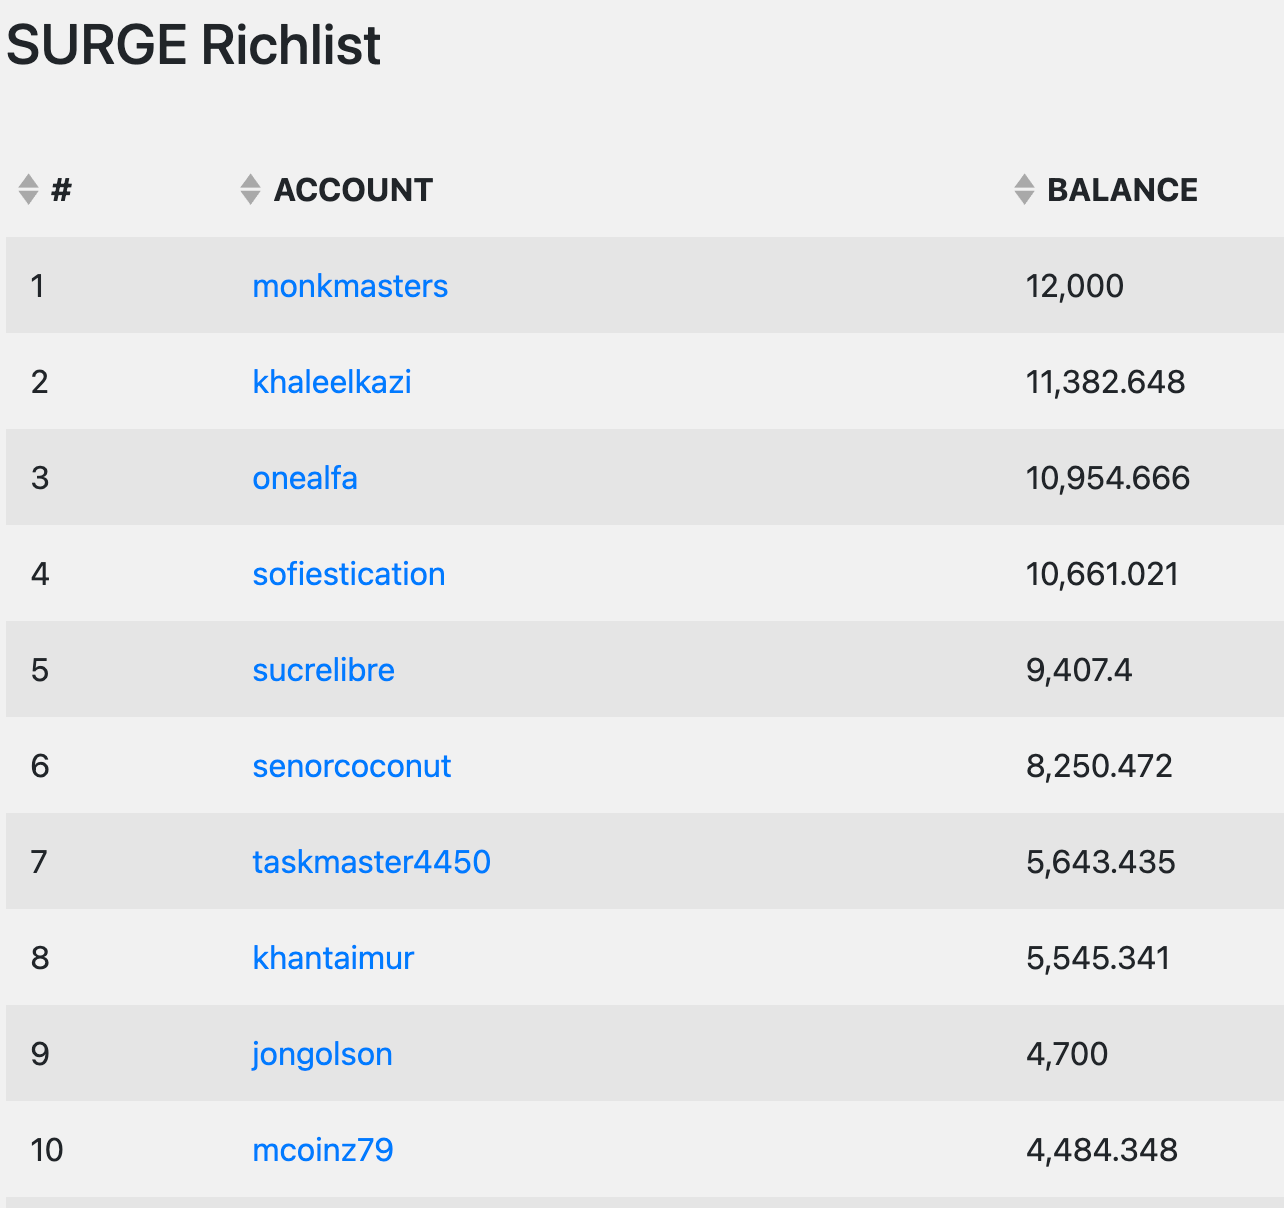Open the monkmasters account link
The width and height of the screenshot is (1284, 1208).
tap(350, 286)
